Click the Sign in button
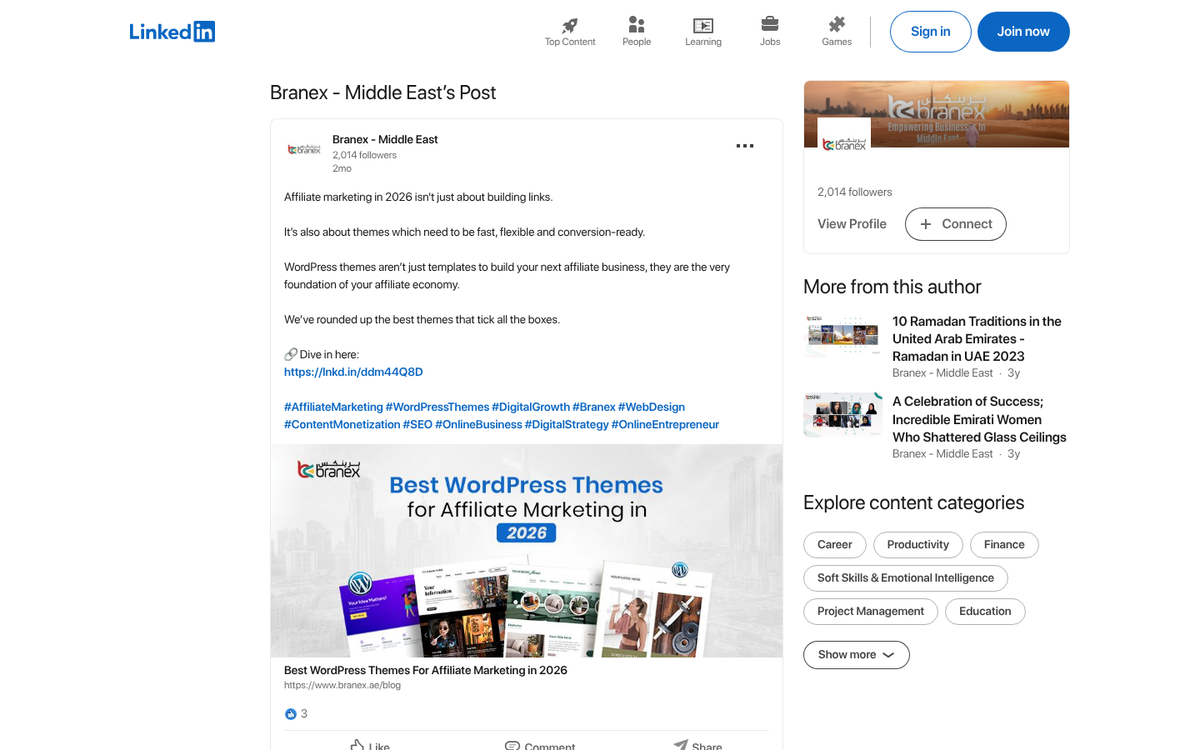The width and height of the screenshot is (1200, 750). [930, 31]
